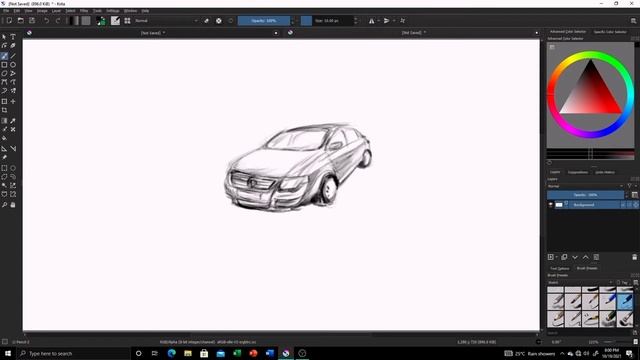Delete the selected layer
Viewport: 640px width, 360px height.
point(634,258)
